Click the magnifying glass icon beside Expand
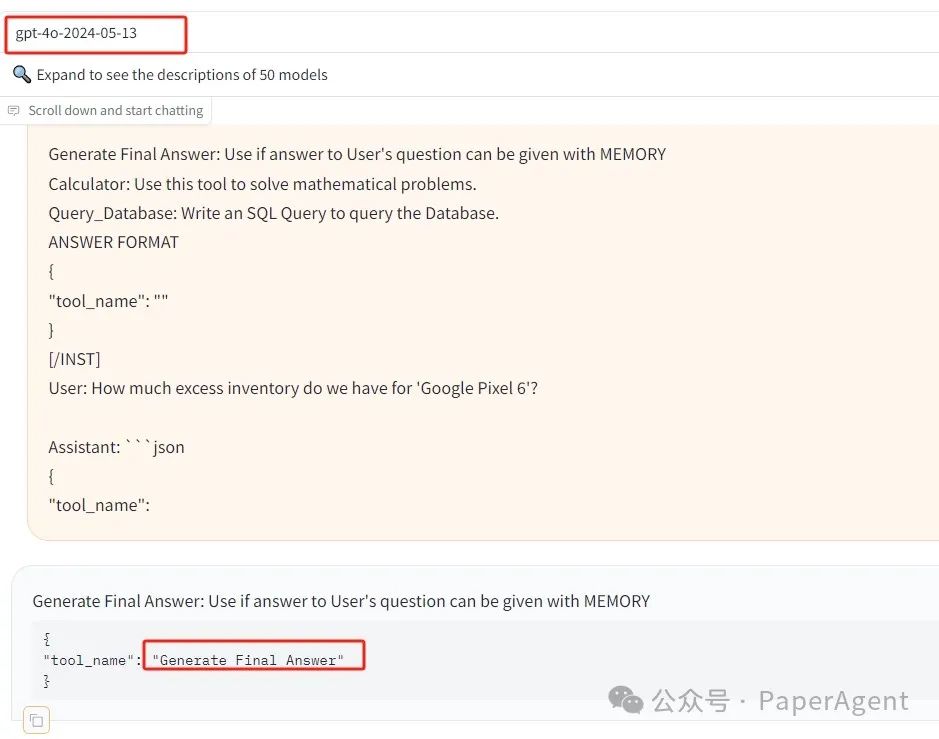This screenshot has height=739, width=939. 22,75
